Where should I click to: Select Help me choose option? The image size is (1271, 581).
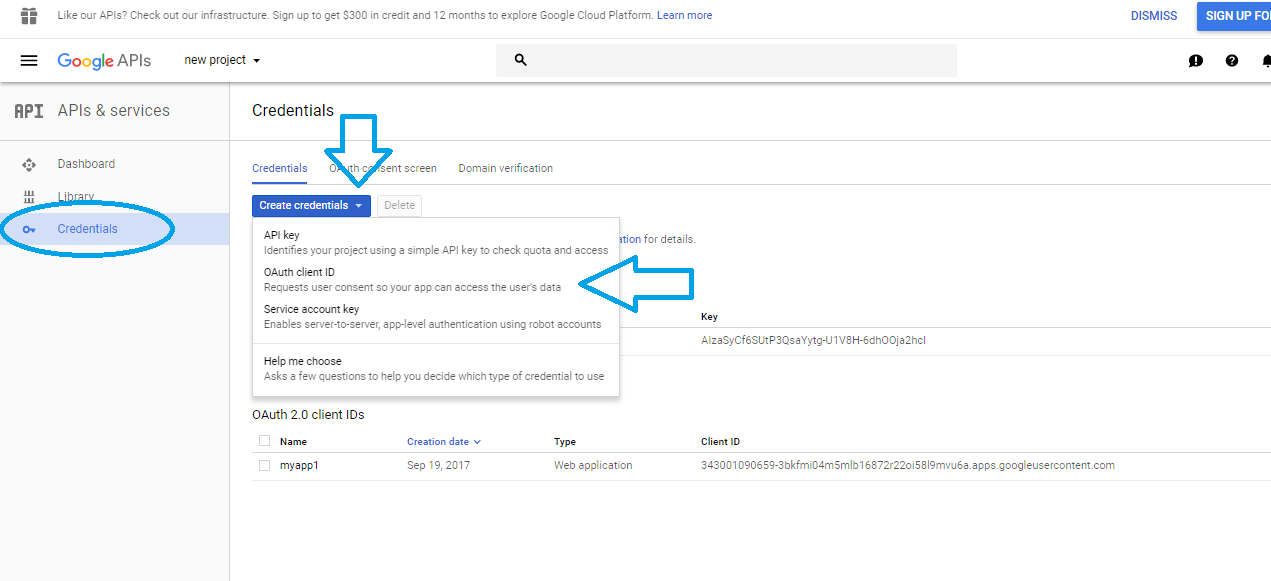[x=436, y=368]
